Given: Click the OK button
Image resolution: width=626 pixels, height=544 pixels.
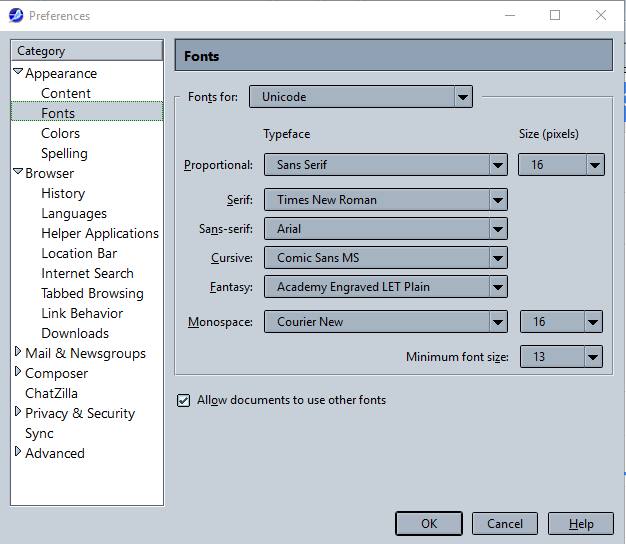Looking at the screenshot, I should pos(428,523).
